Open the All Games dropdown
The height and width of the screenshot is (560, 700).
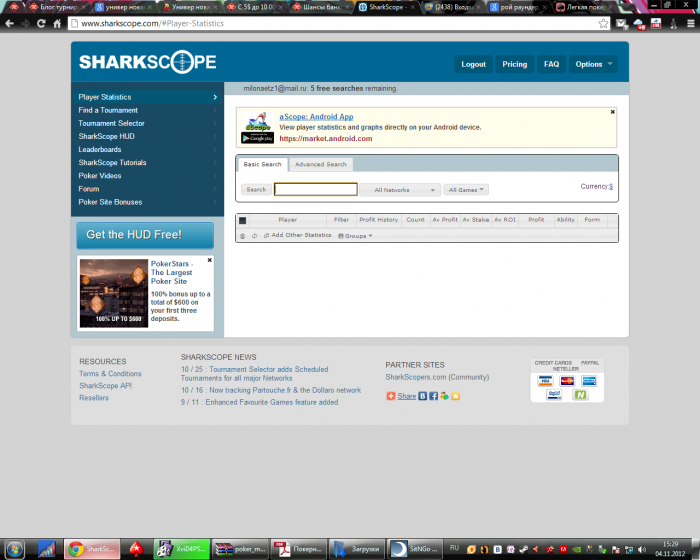(466, 190)
